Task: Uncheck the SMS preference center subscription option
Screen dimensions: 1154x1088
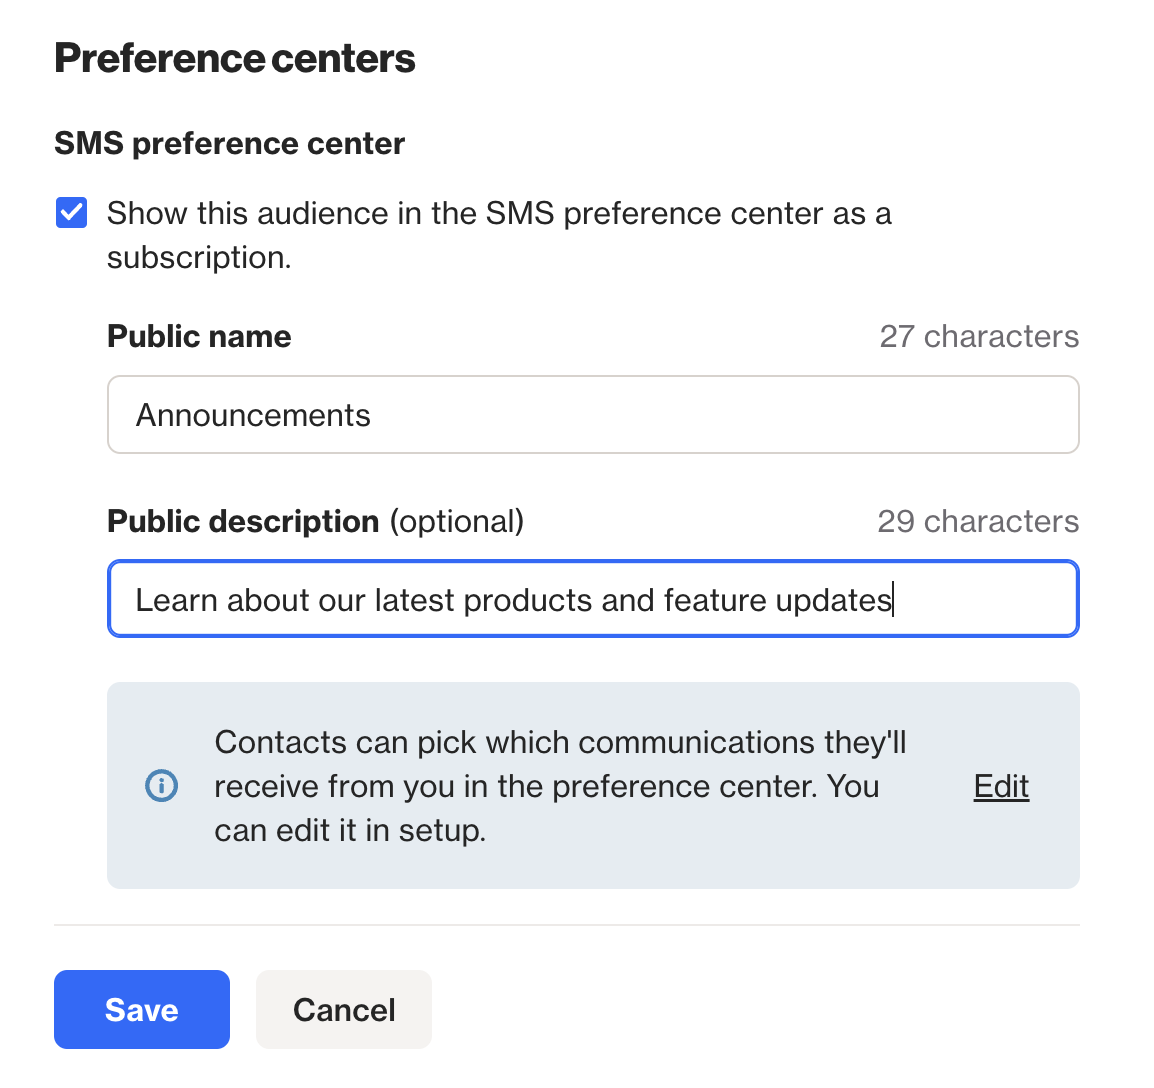Action: tap(71, 212)
